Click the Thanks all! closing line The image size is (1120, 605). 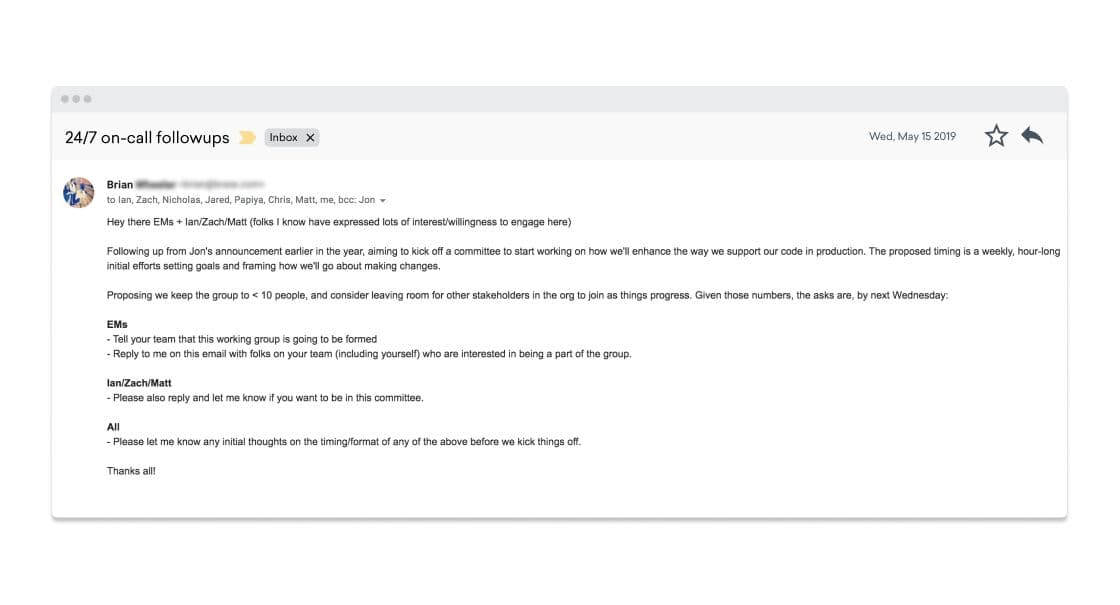(131, 471)
